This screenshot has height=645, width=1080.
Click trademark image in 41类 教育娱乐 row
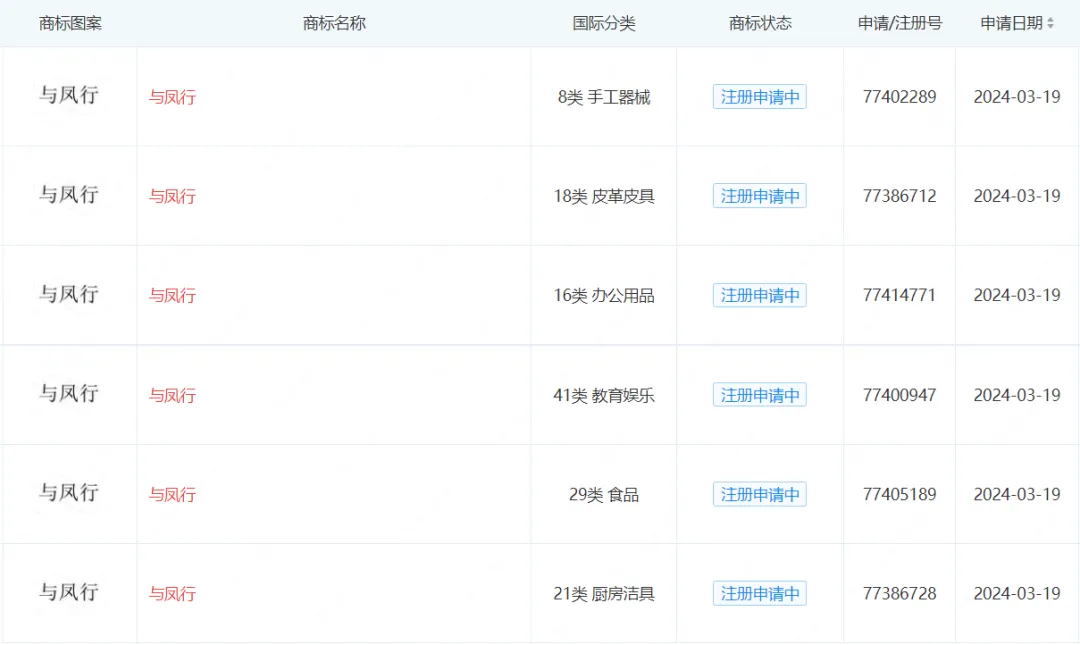pos(69,393)
